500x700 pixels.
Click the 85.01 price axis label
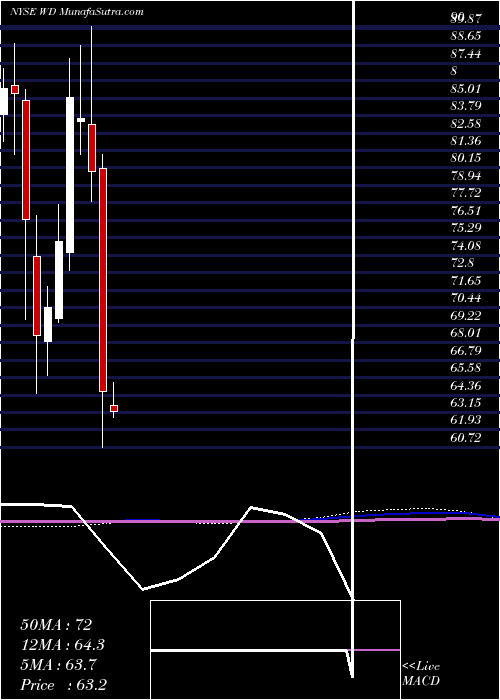coord(466,88)
